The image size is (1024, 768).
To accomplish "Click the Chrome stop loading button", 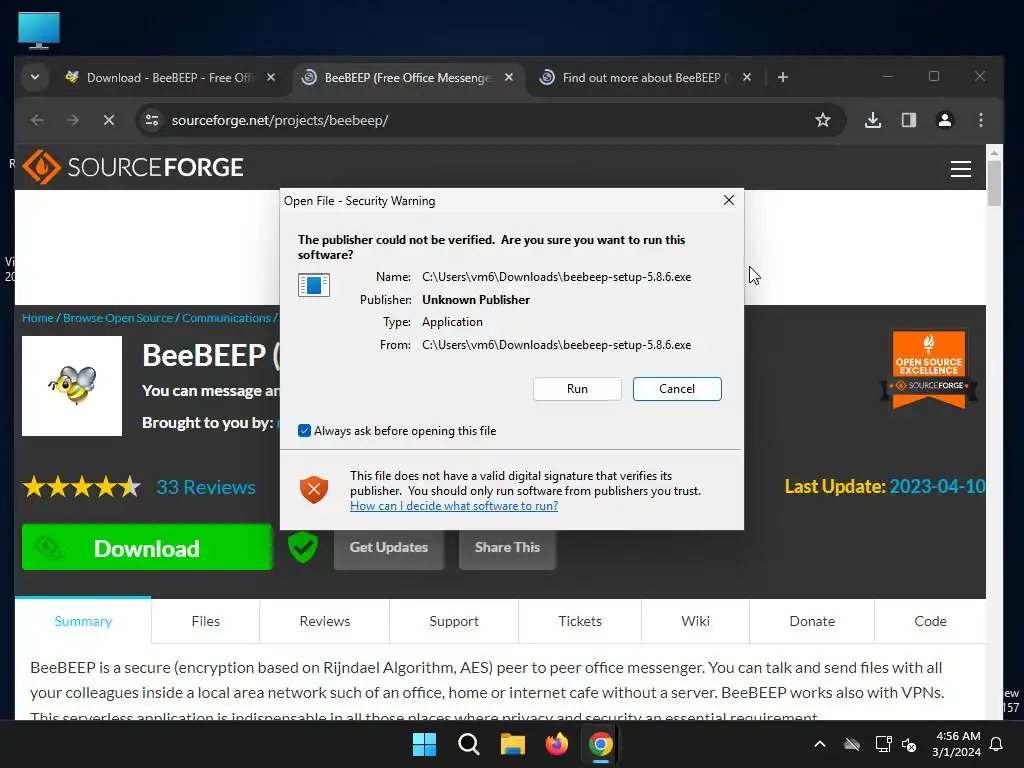I will 109,120.
